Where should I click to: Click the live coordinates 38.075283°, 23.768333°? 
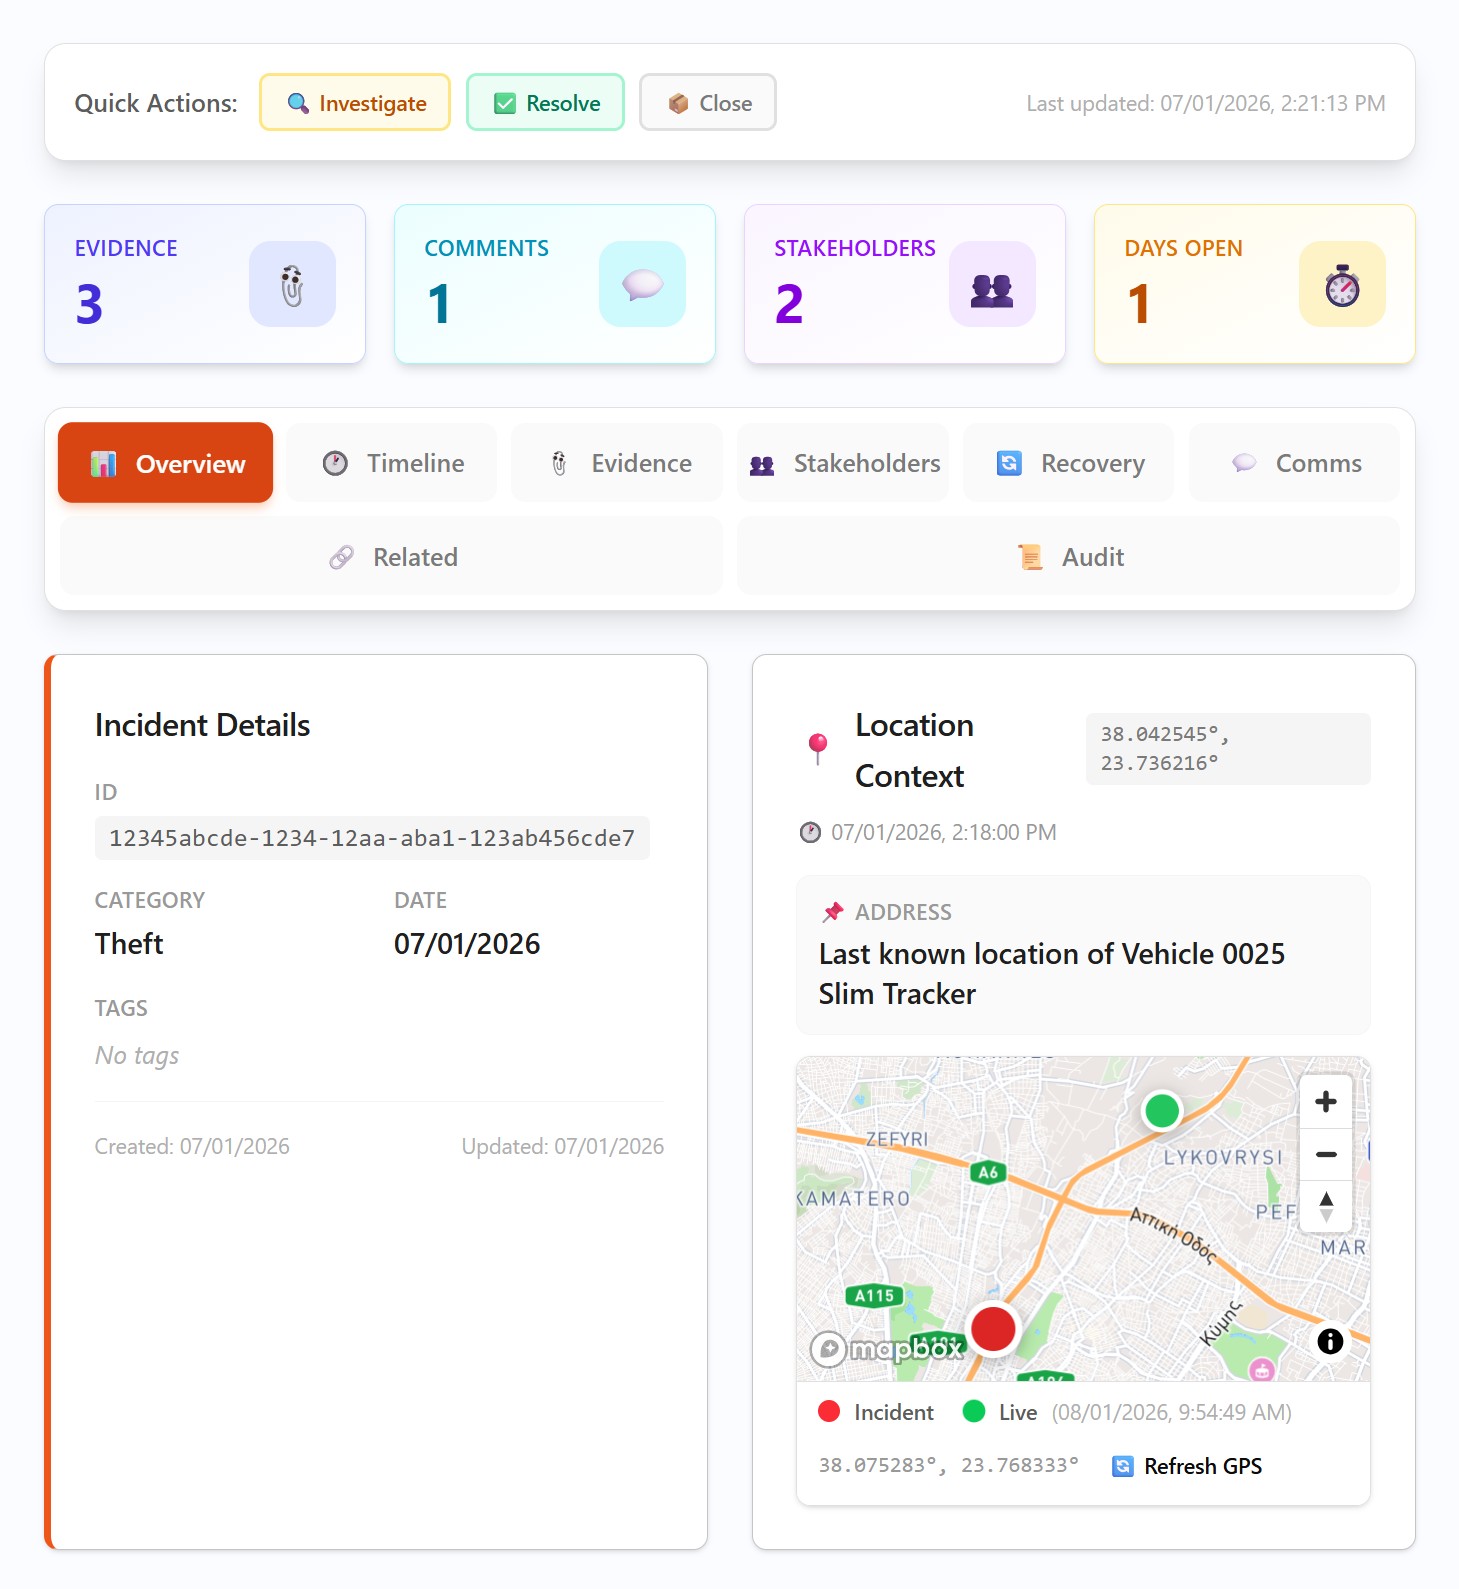949,1465
